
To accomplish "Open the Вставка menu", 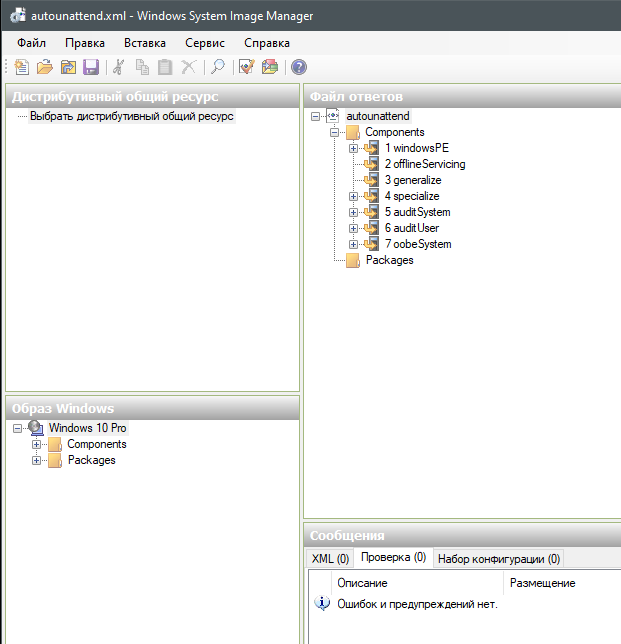I will click(145, 43).
